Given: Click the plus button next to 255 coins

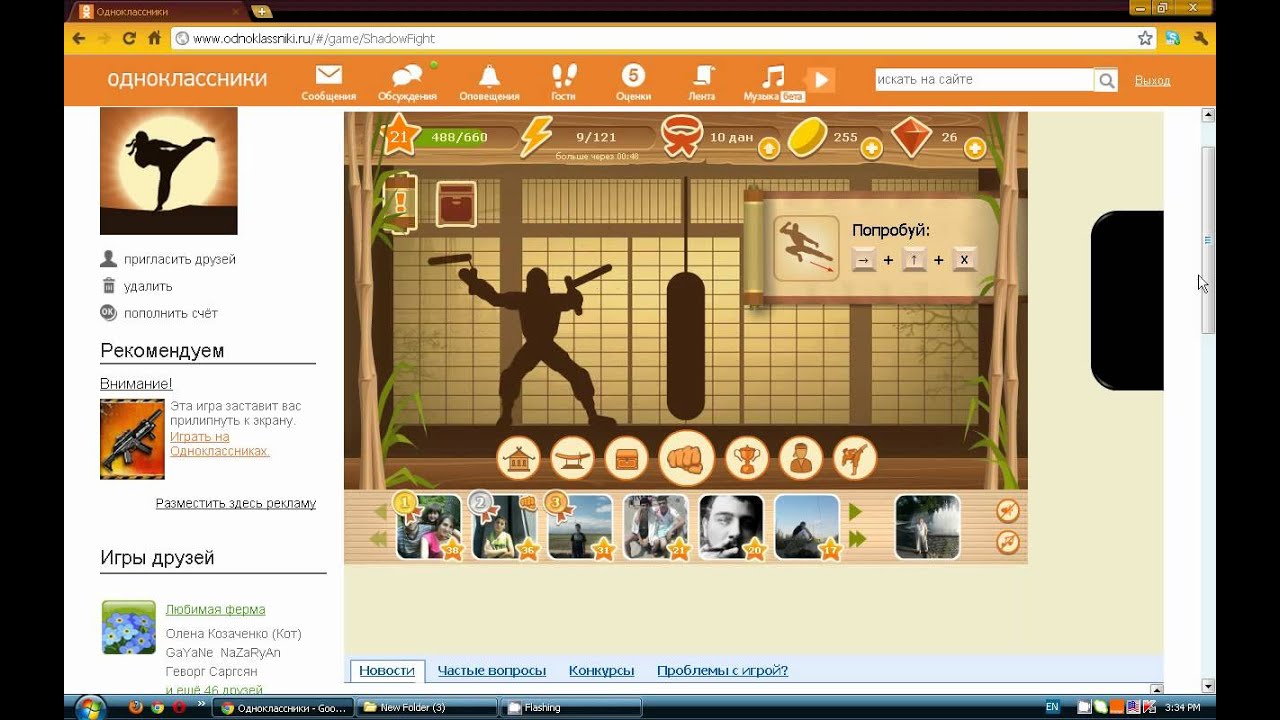Looking at the screenshot, I should click(x=871, y=149).
